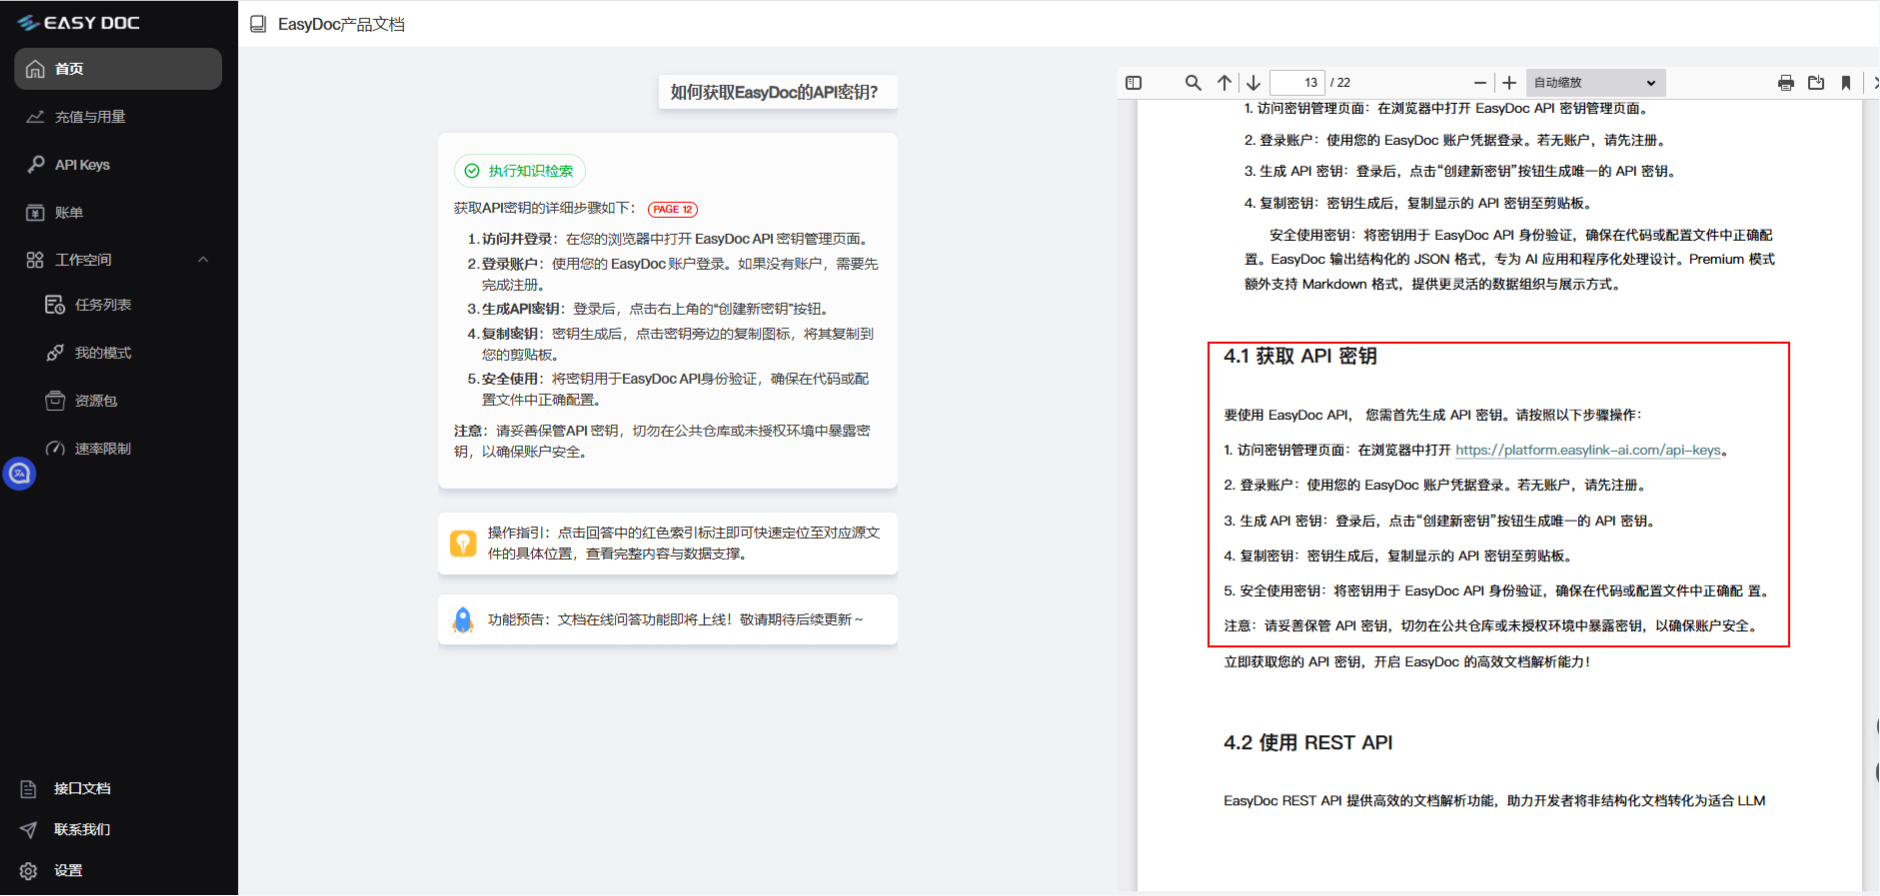Open the 首页 home menu item
Image resolution: width=1880 pixels, height=896 pixels.
tap(118, 69)
